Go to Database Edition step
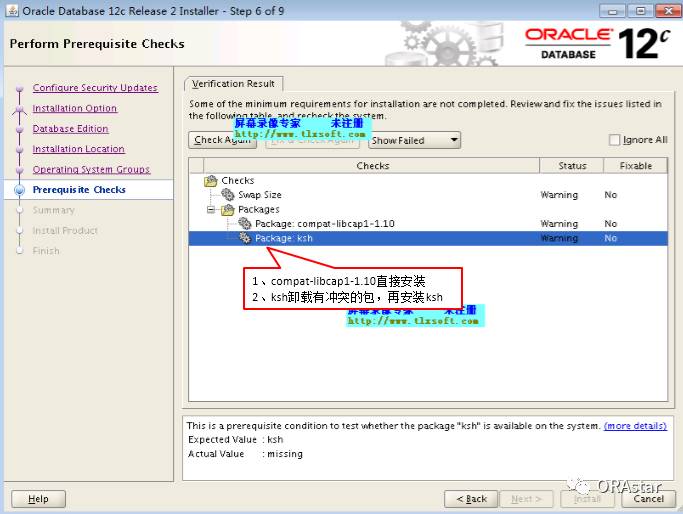Image resolution: width=683 pixels, height=514 pixels. (71, 128)
